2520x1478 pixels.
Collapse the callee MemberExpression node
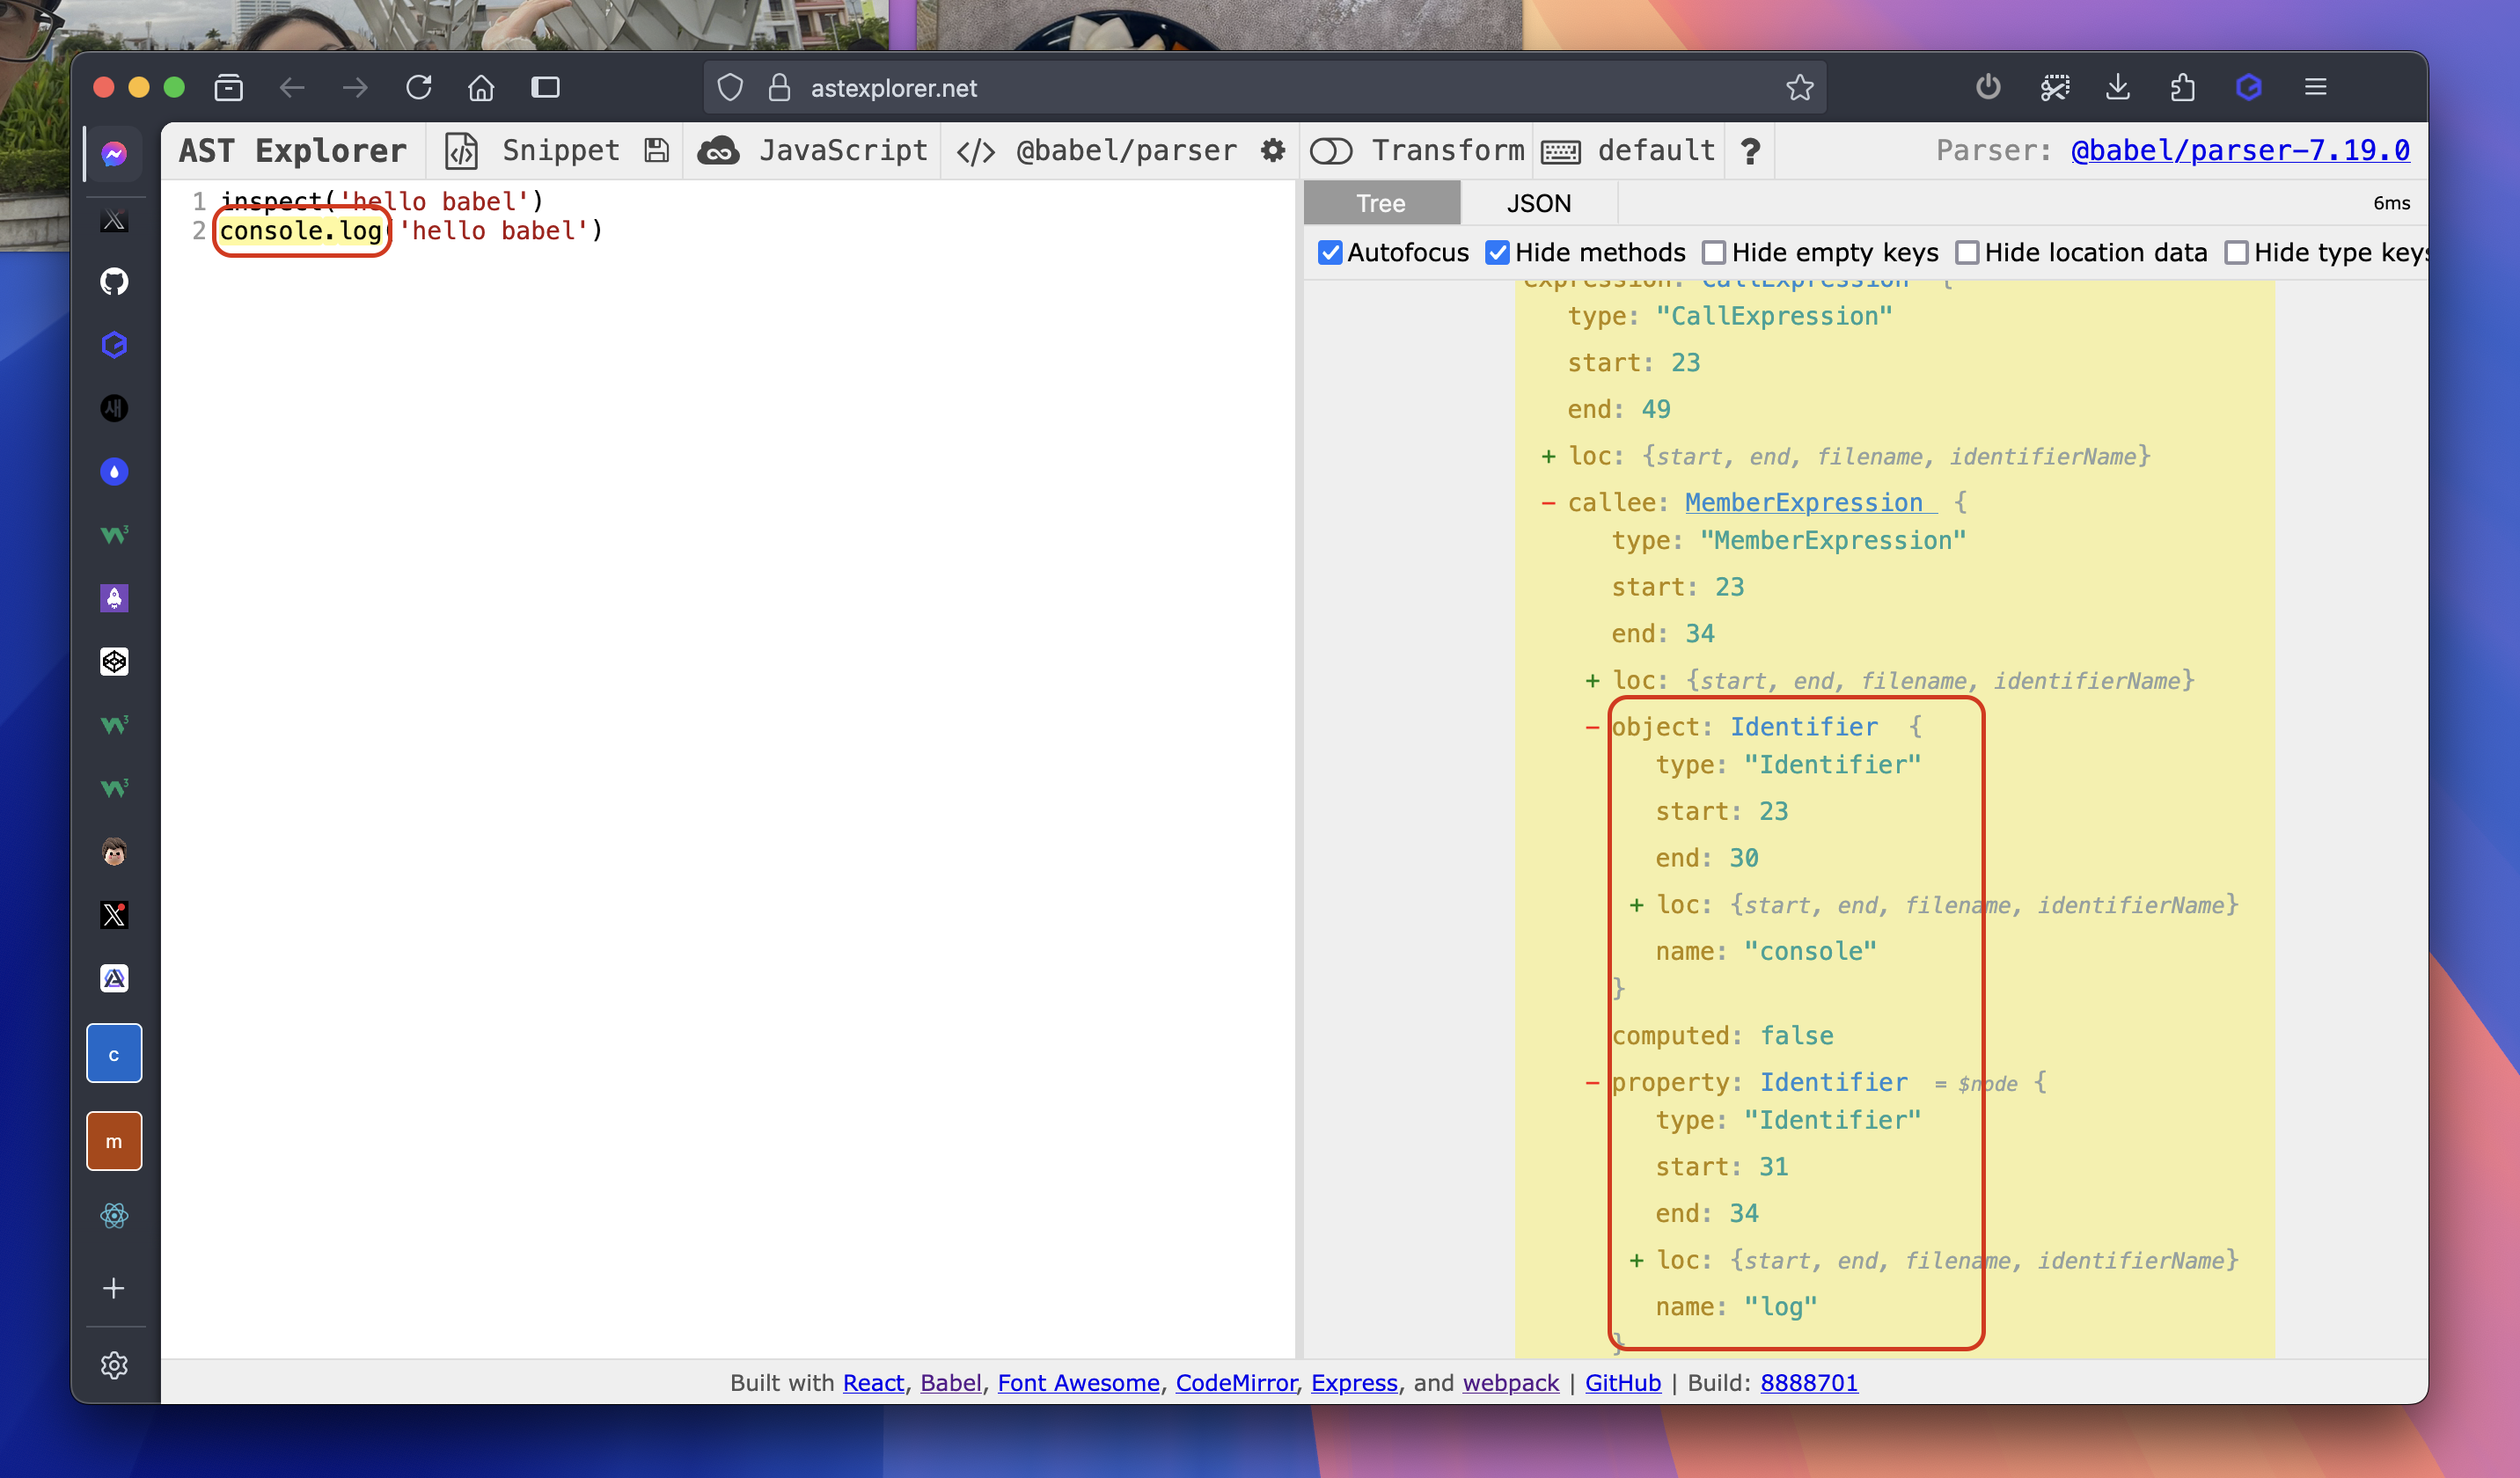(1548, 503)
